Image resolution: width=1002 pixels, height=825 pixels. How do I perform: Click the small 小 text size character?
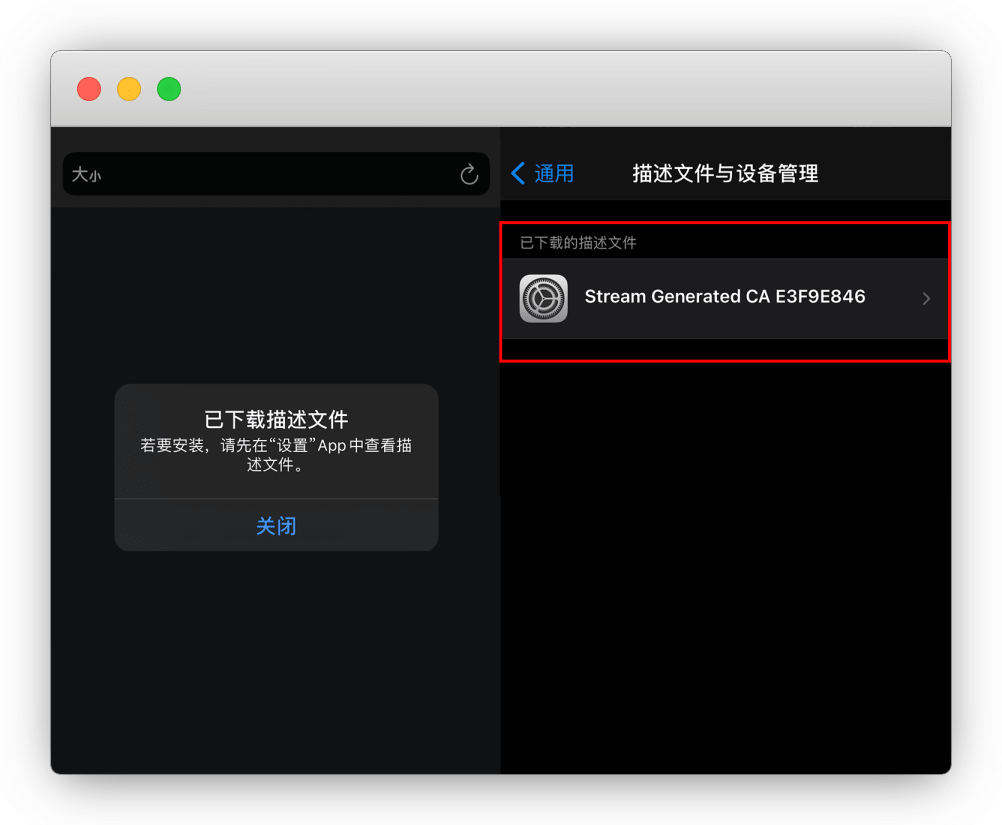[95, 177]
